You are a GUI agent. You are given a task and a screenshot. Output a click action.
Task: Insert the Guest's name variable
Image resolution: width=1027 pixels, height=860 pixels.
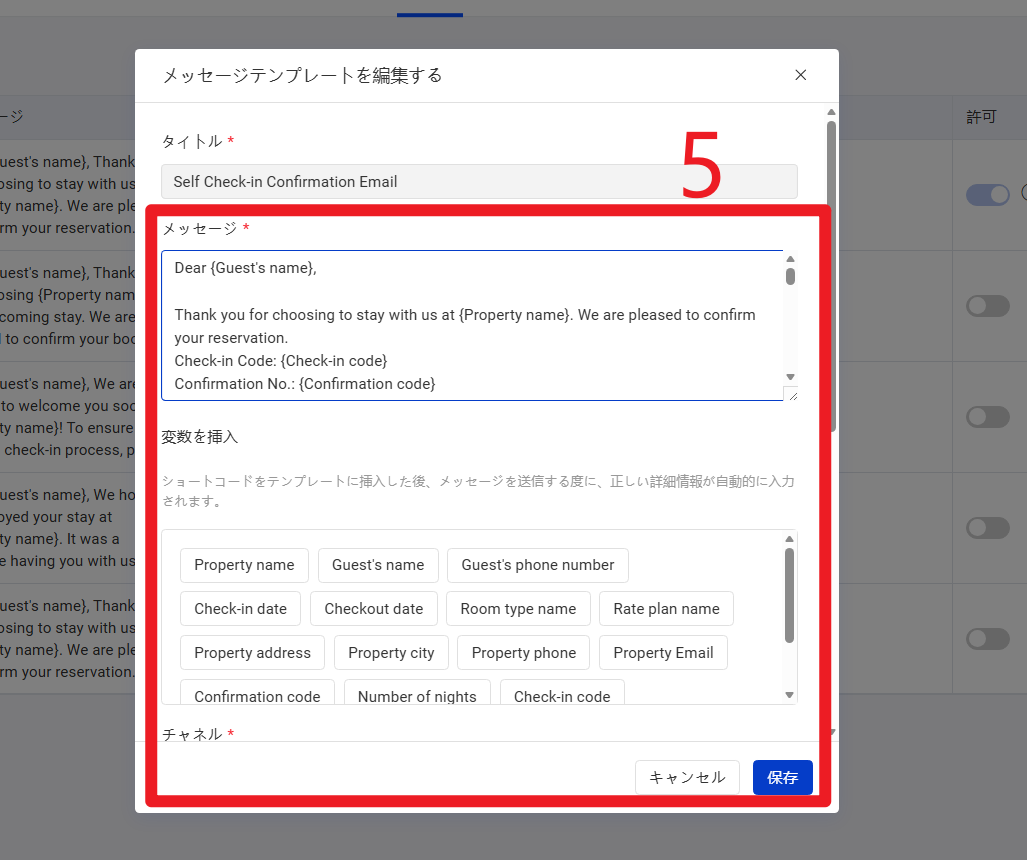point(378,565)
